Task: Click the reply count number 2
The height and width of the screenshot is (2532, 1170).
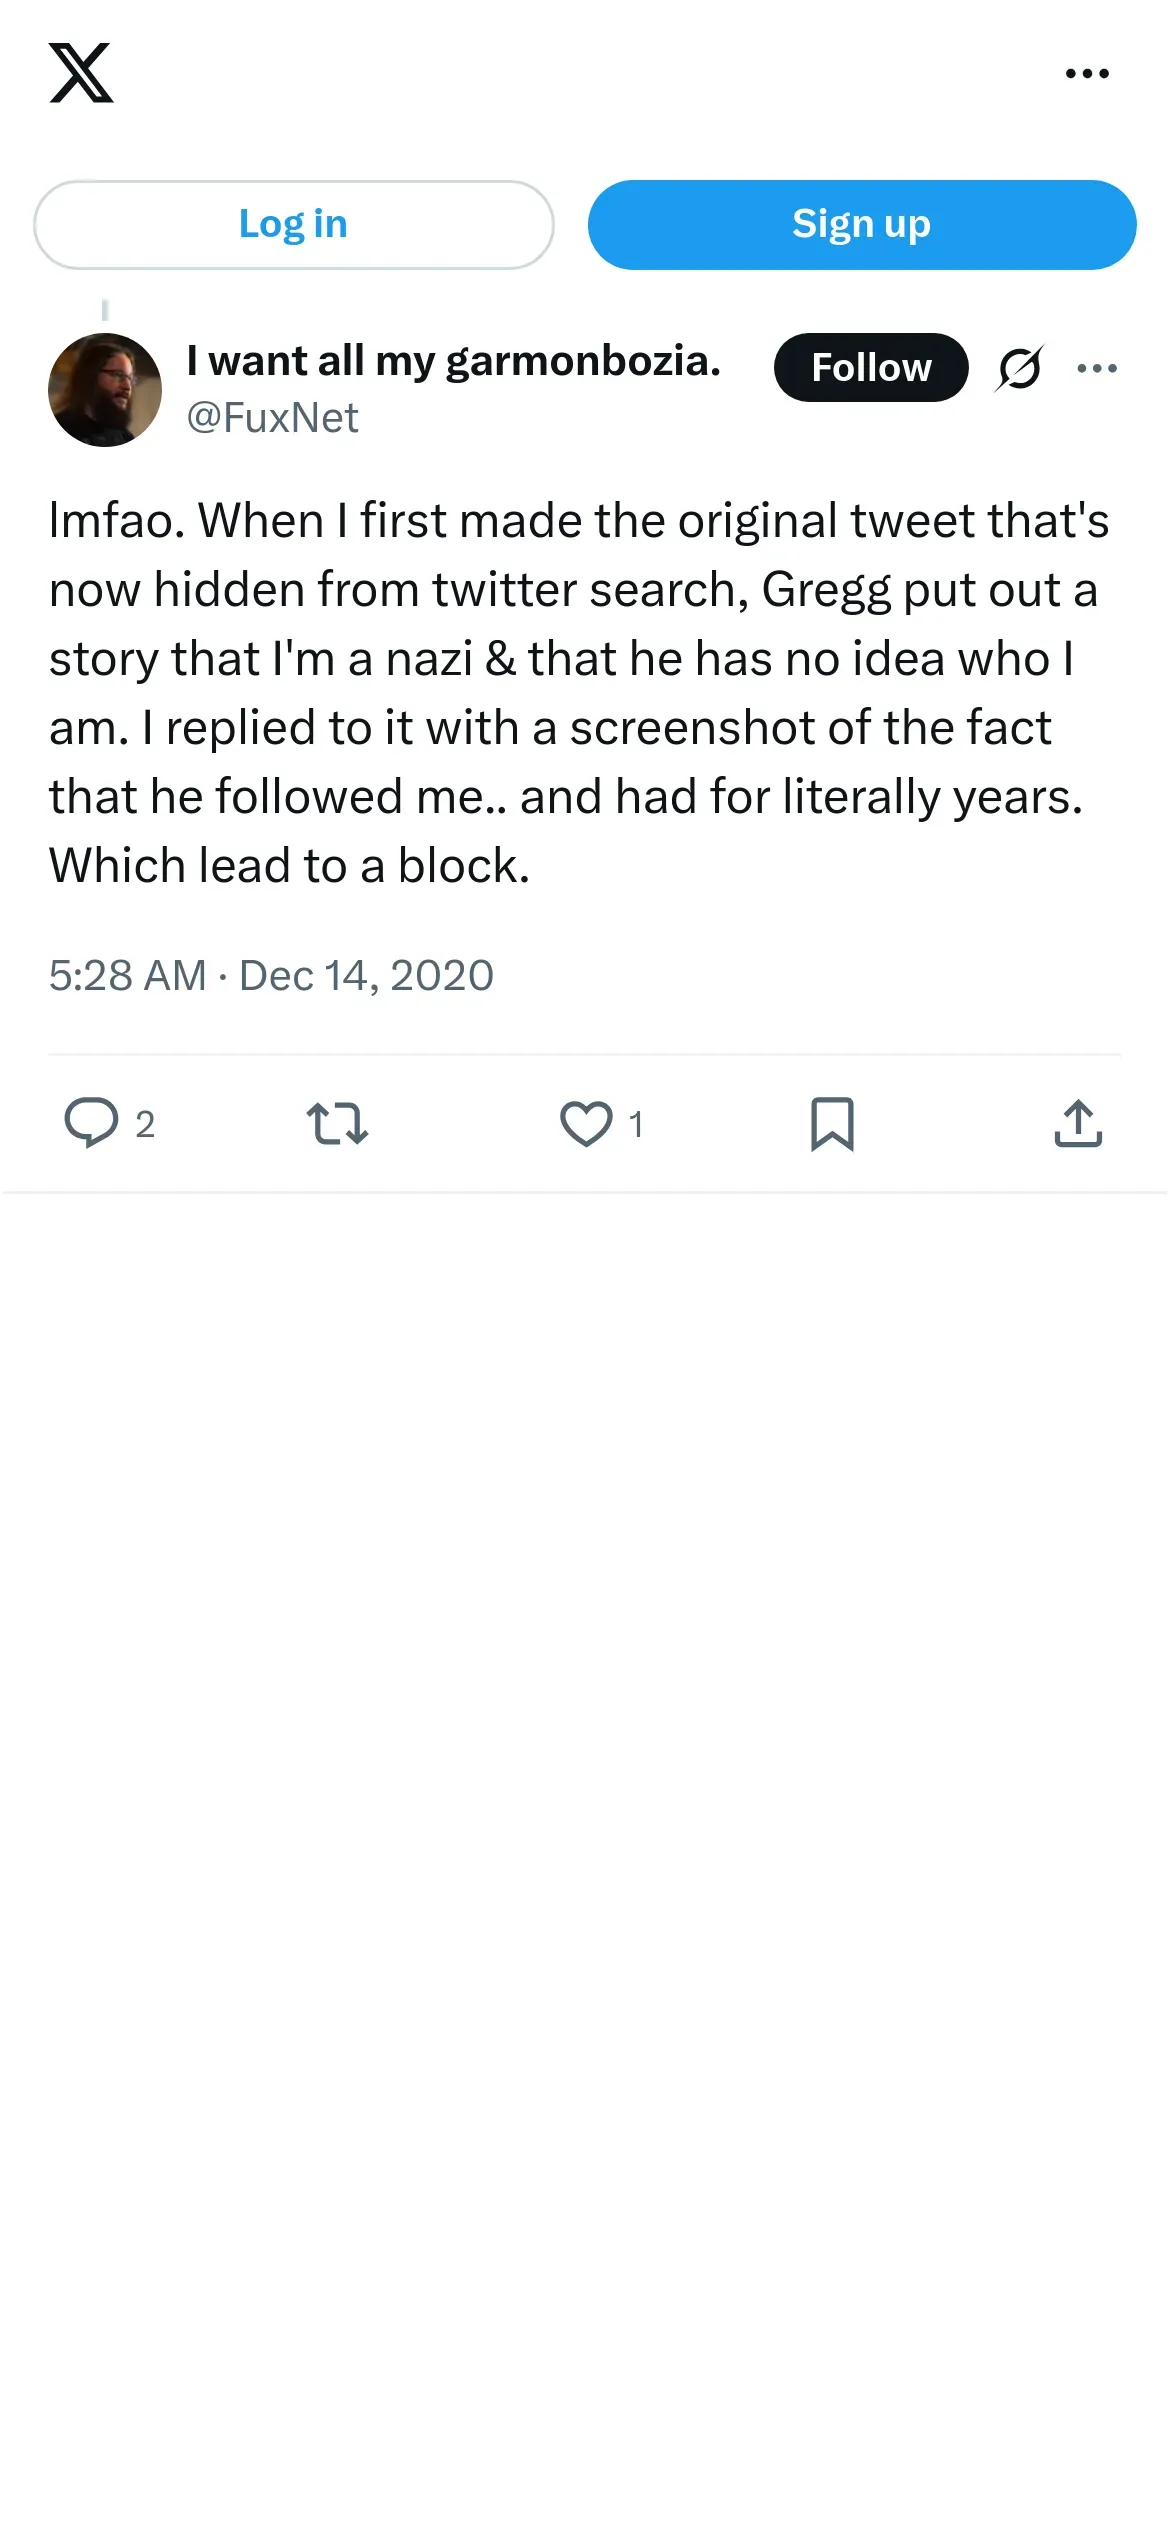Action: point(145,1125)
